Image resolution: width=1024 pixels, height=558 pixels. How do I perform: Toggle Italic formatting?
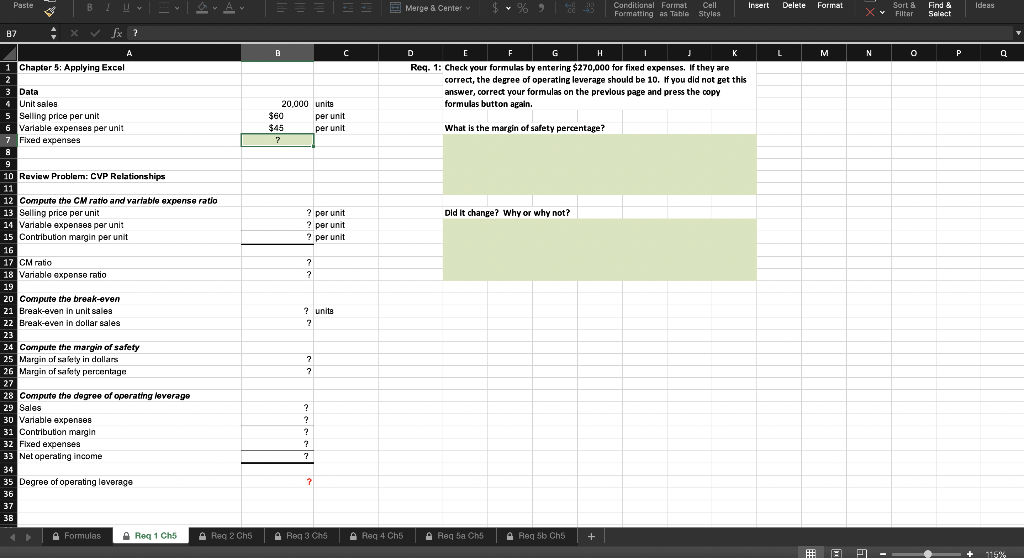tap(107, 8)
